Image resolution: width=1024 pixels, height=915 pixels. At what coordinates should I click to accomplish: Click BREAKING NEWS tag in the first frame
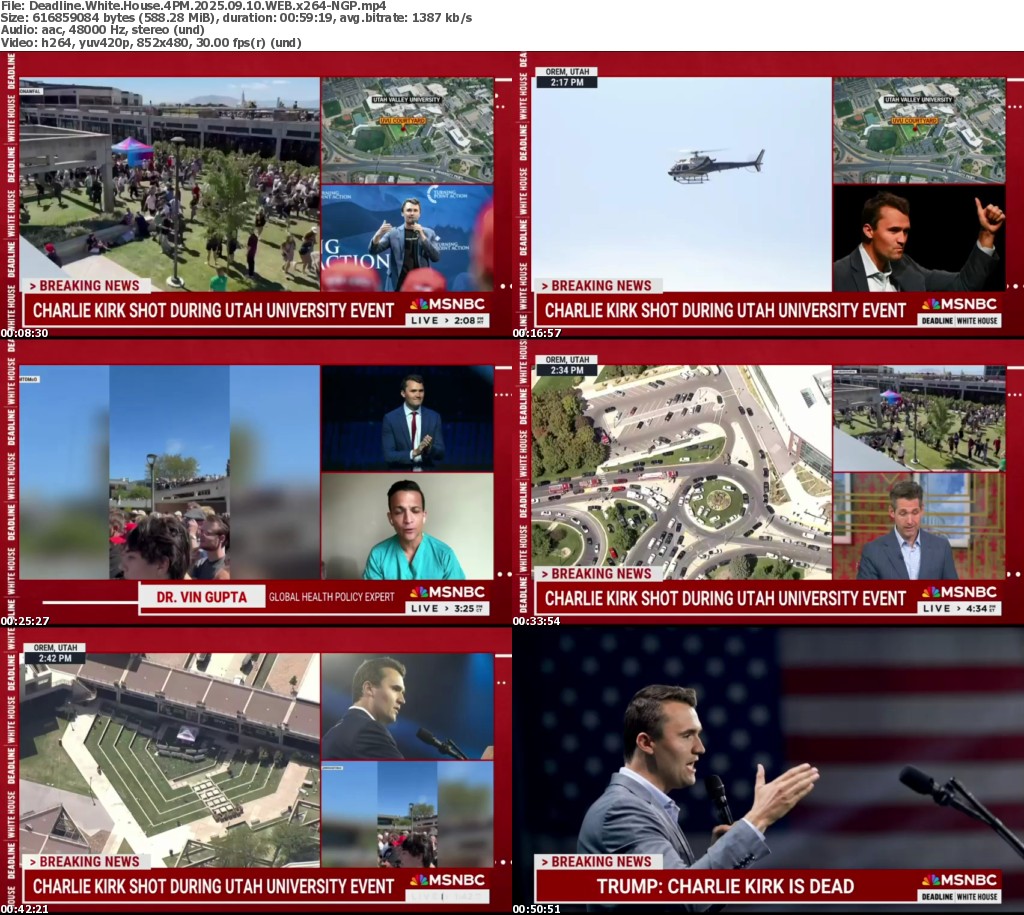click(x=86, y=286)
